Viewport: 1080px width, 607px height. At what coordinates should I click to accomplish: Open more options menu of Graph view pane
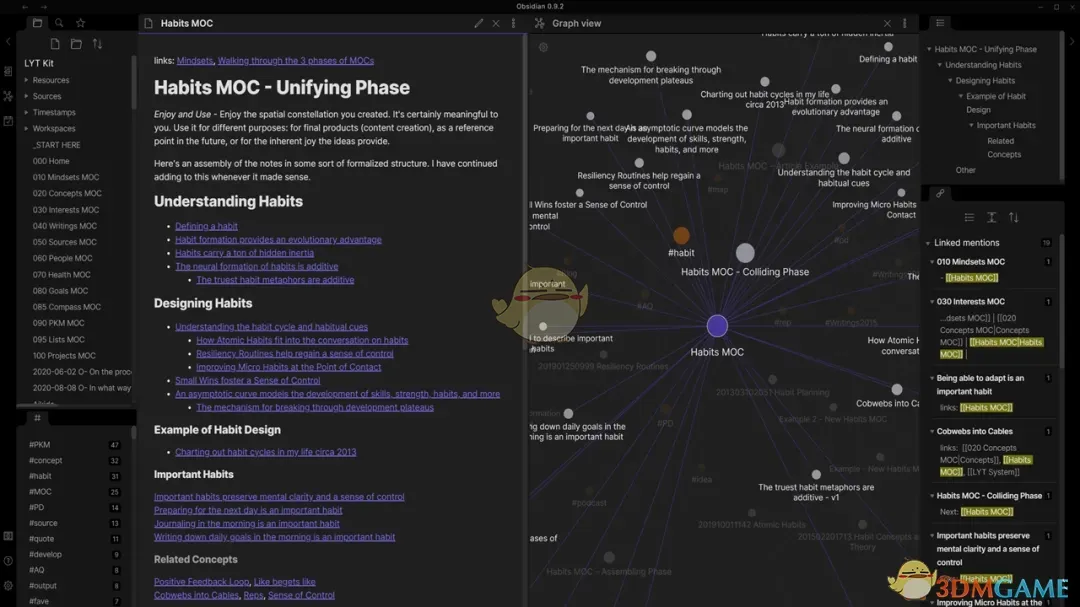[x=905, y=23]
